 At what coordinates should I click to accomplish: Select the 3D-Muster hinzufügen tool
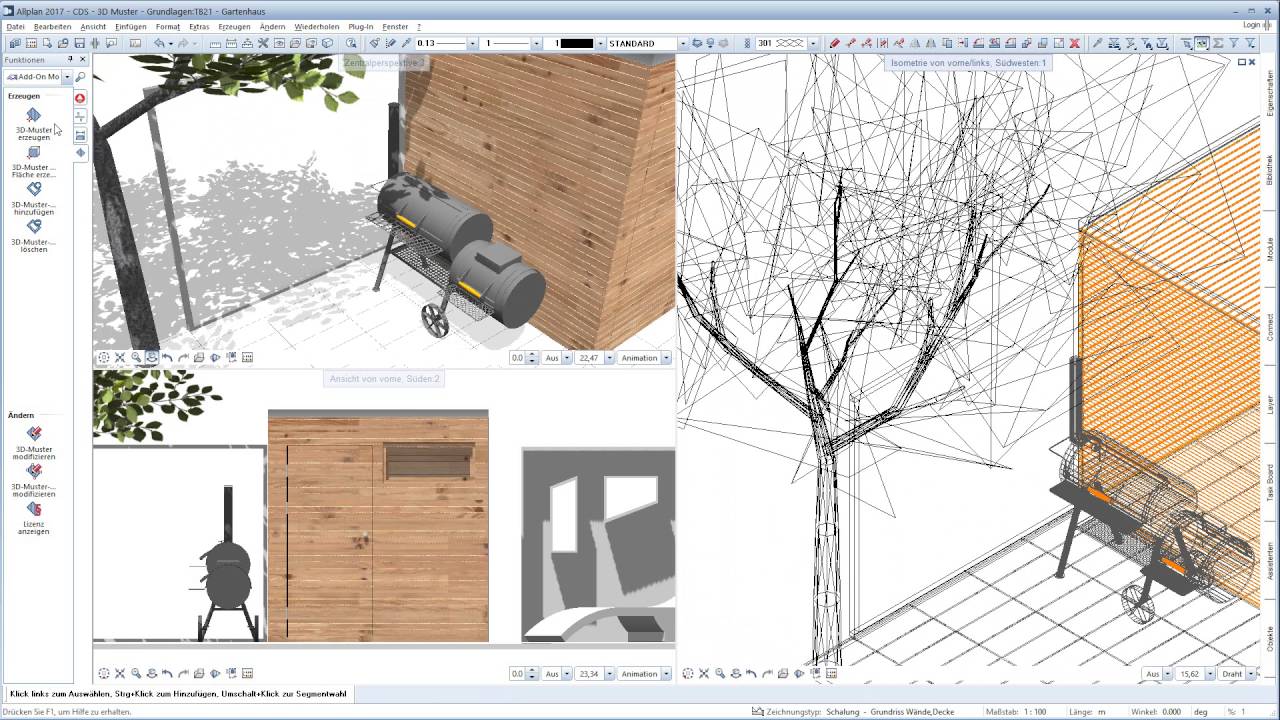34,198
